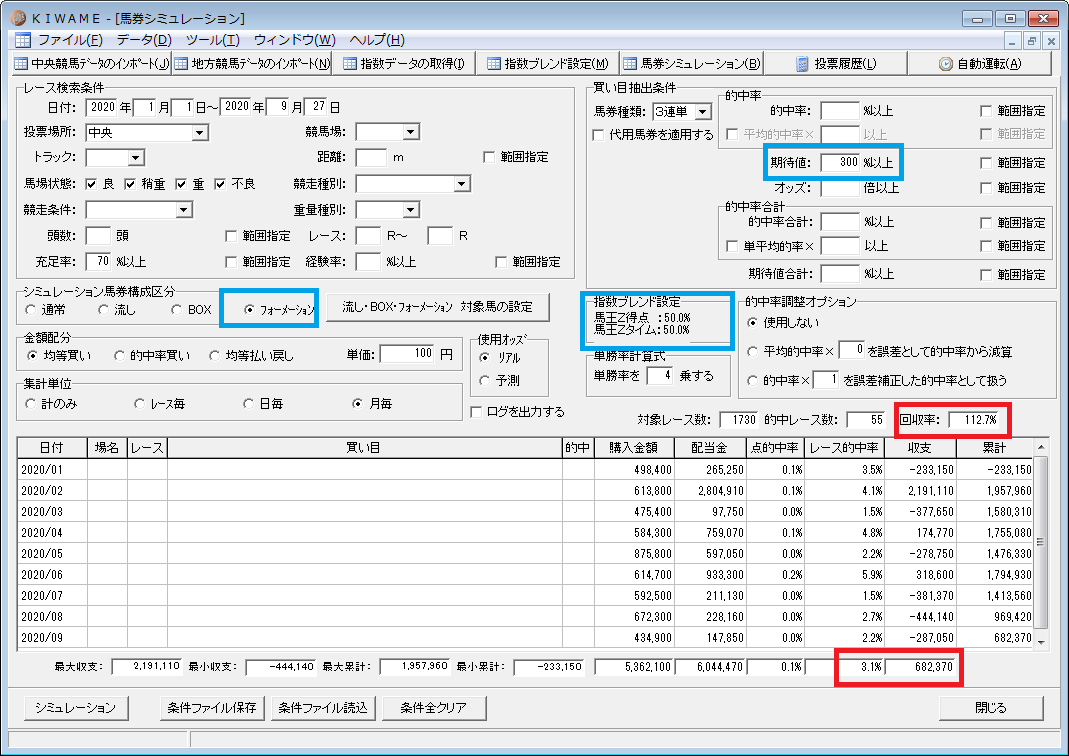Click the 指数ブレンド設定 toolbar icon
Image resolution: width=1069 pixels, height=756 pixels.
click(494, 63)
